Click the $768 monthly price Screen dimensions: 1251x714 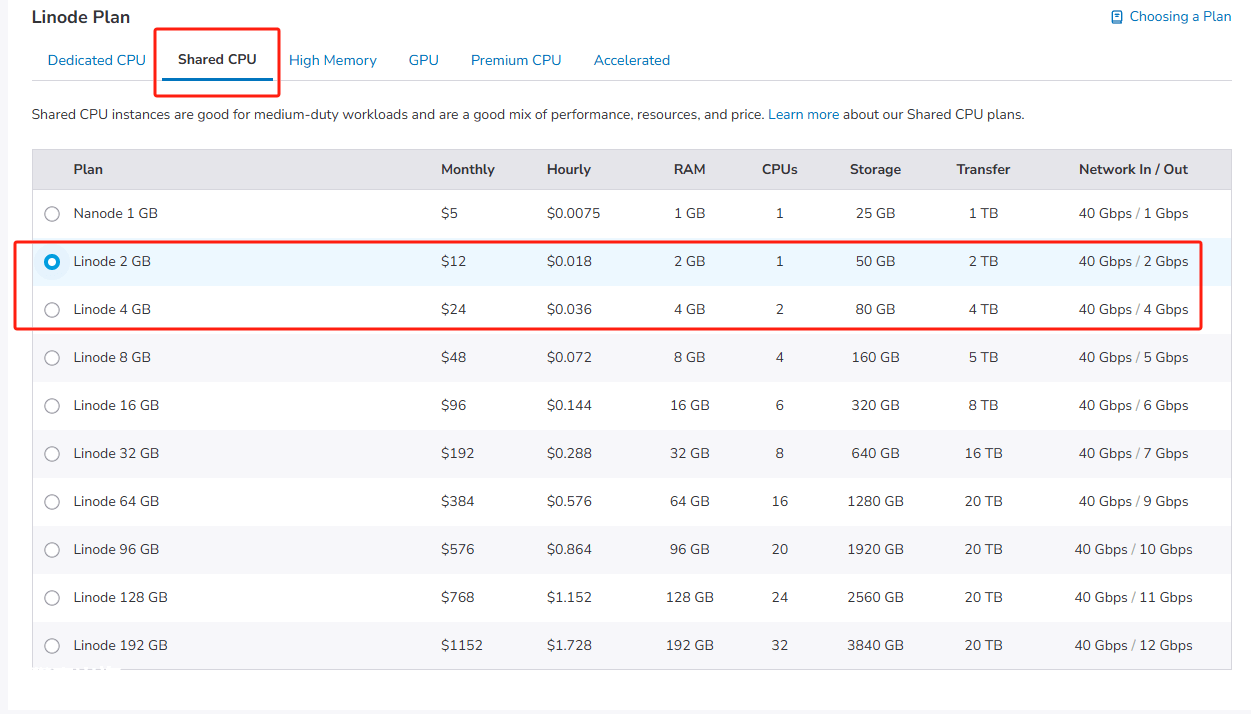pyautogui.click(x=458, y=597)
